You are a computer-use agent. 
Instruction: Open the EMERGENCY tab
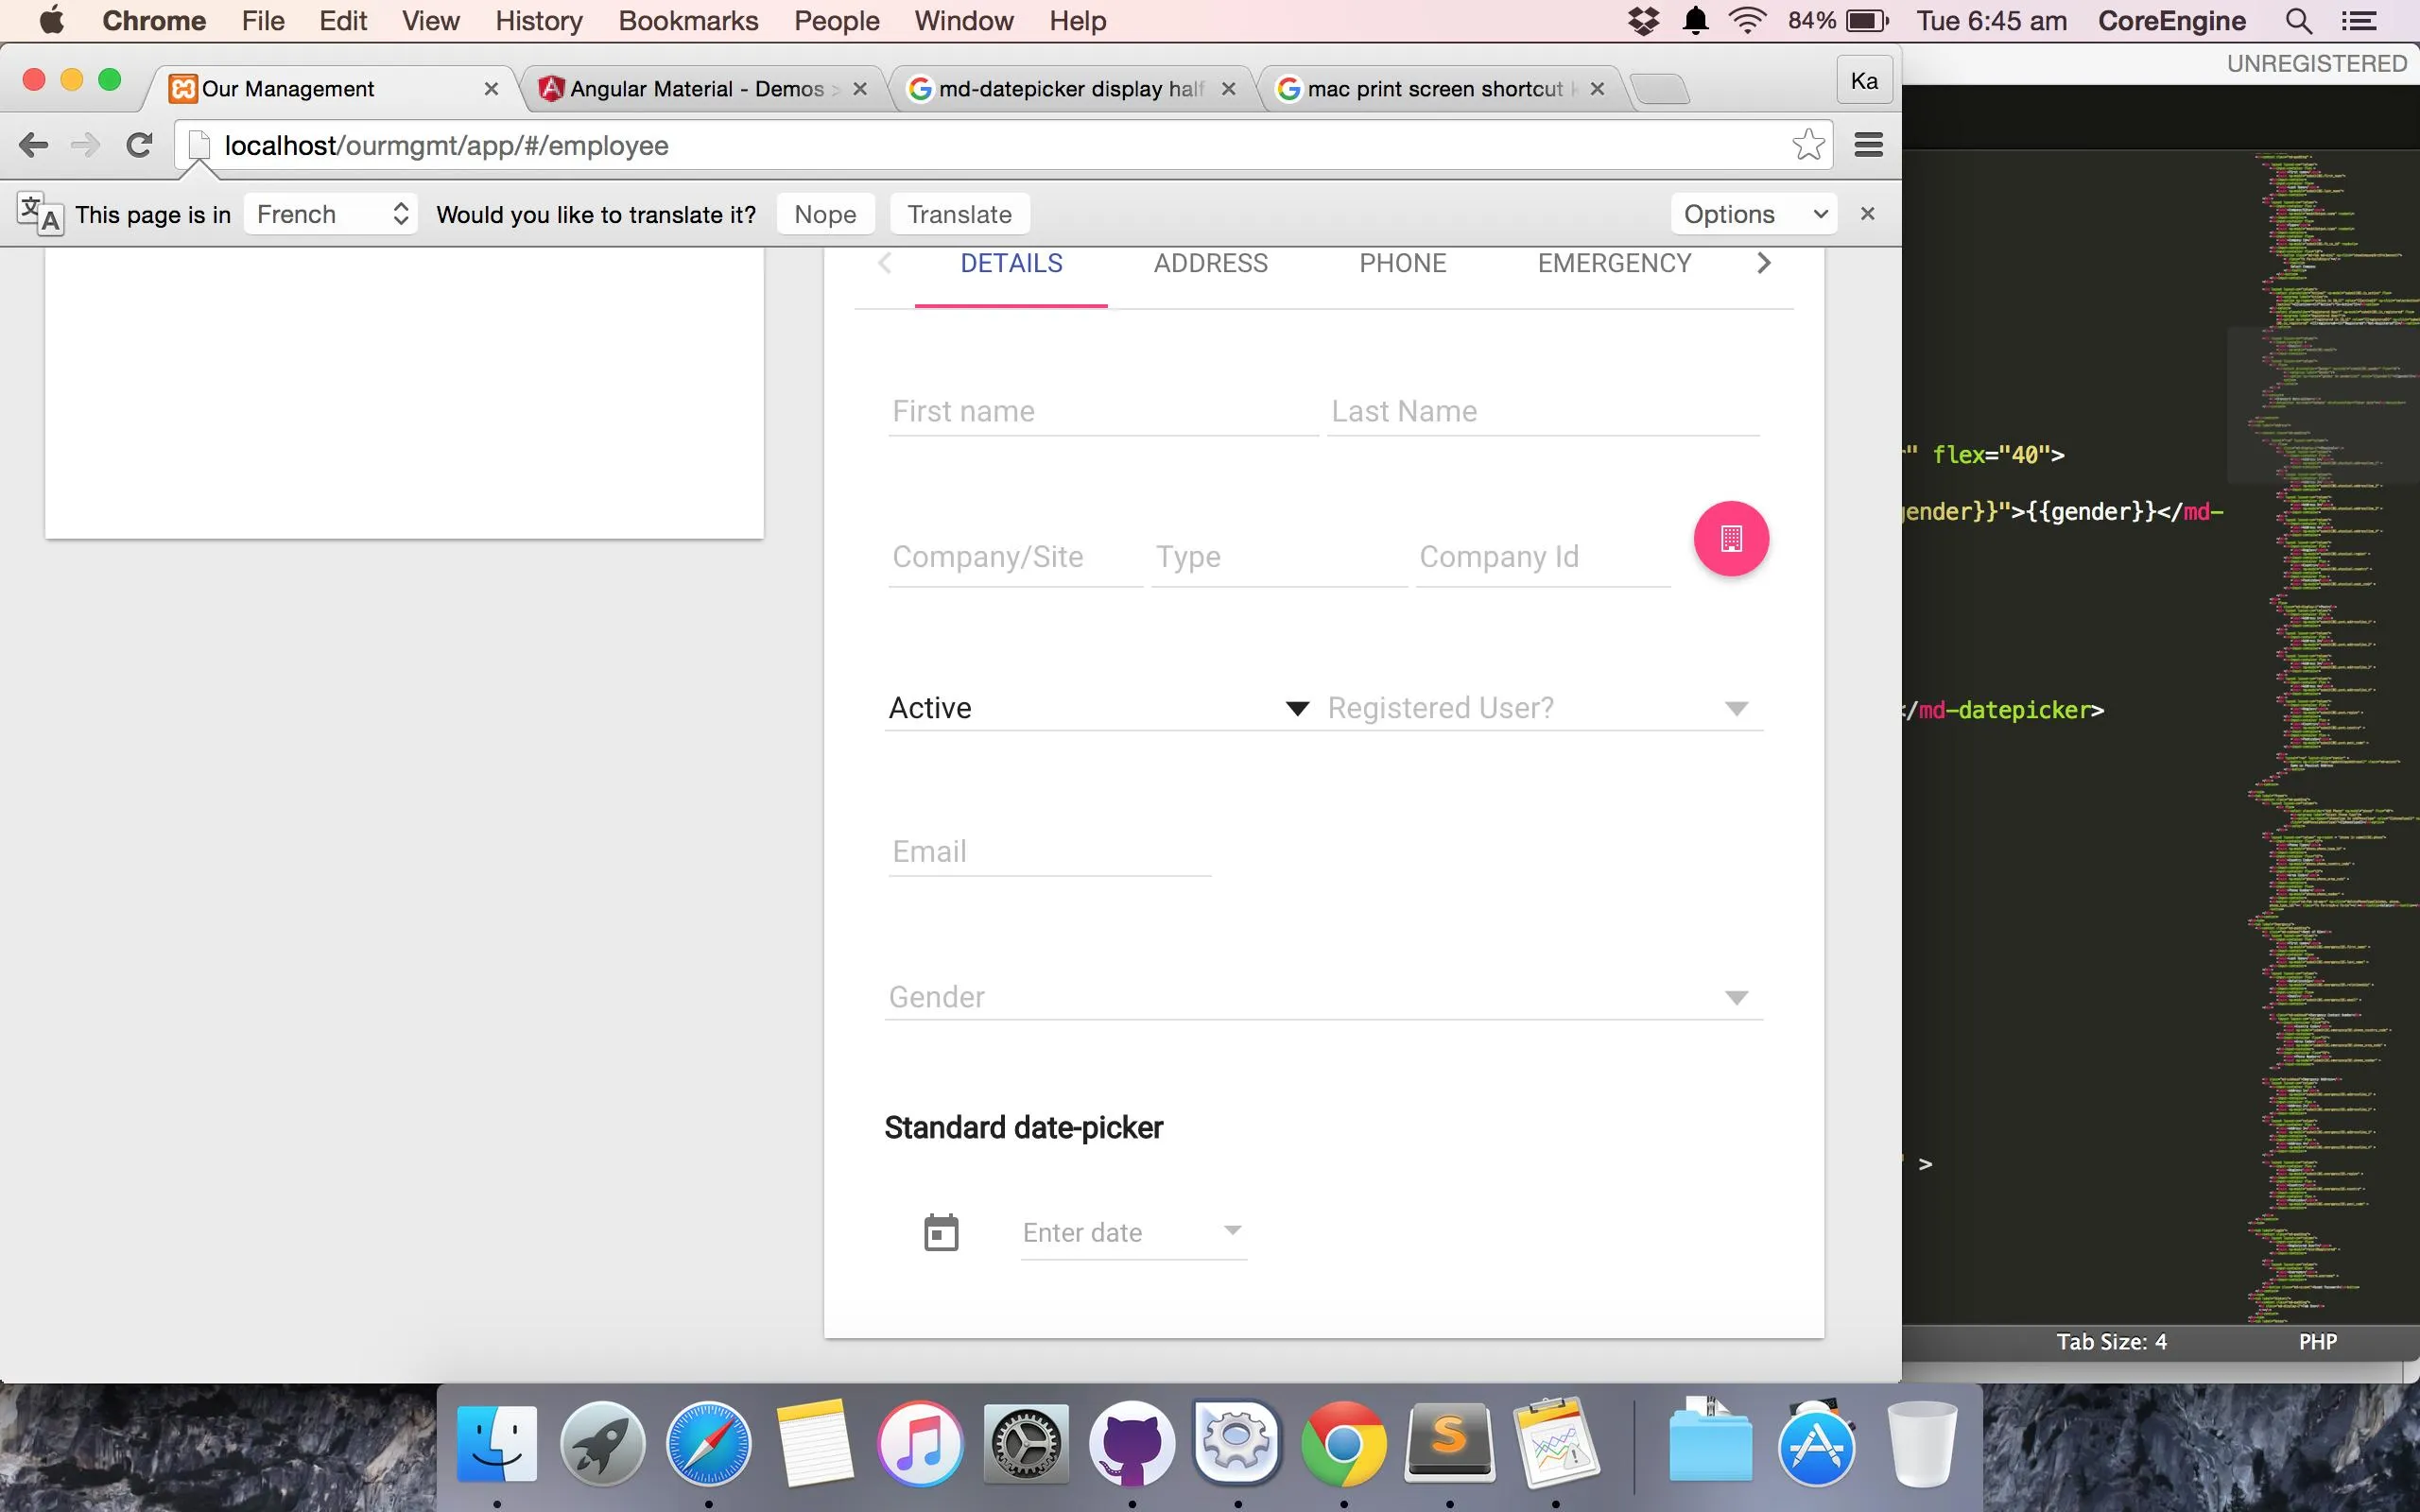(x=1614, y=263)
